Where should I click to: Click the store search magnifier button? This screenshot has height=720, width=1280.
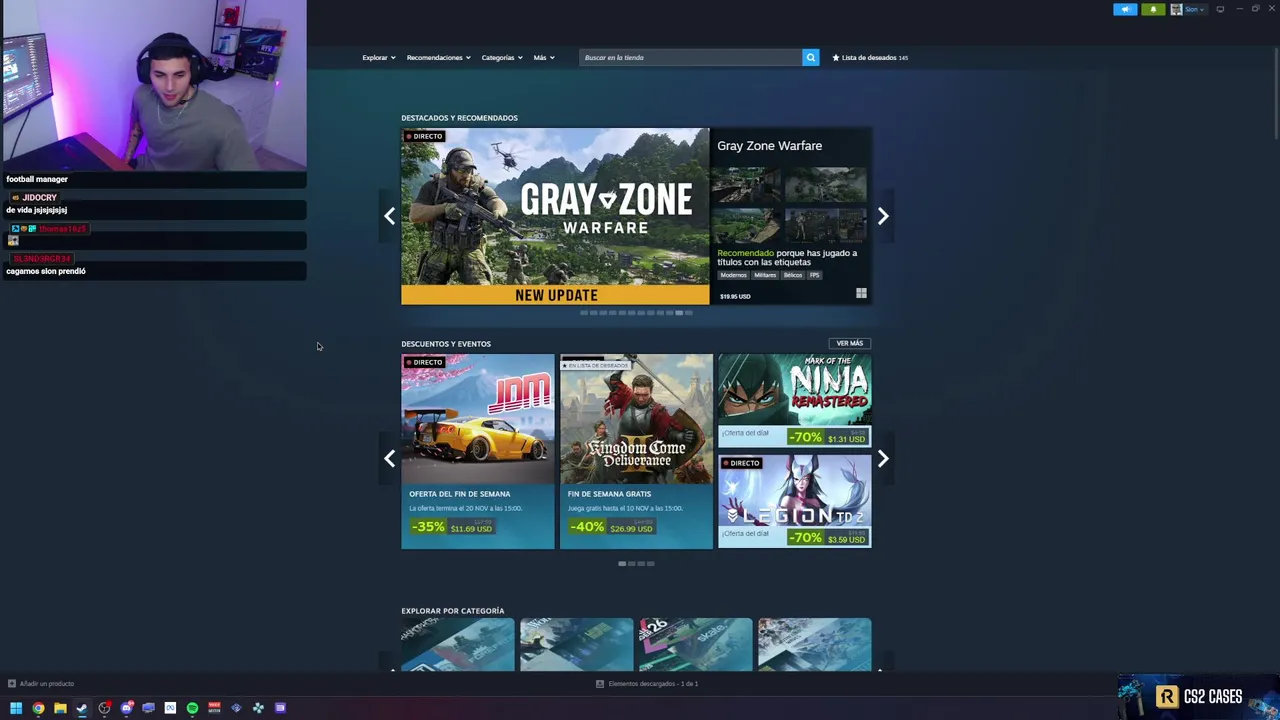click(811, 57)
